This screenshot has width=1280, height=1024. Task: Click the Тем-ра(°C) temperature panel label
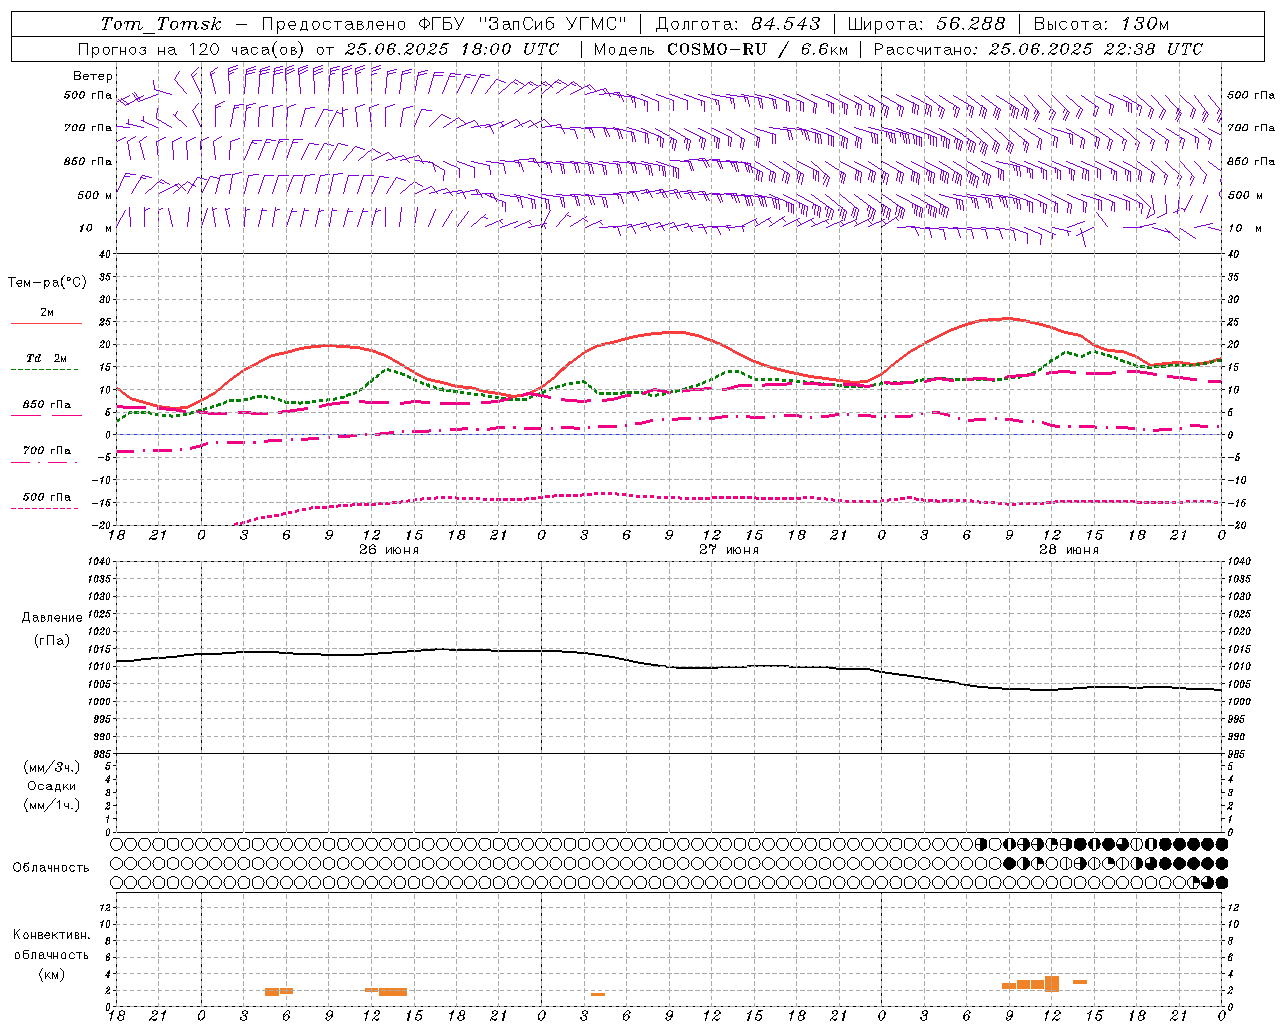coord(48,283)
